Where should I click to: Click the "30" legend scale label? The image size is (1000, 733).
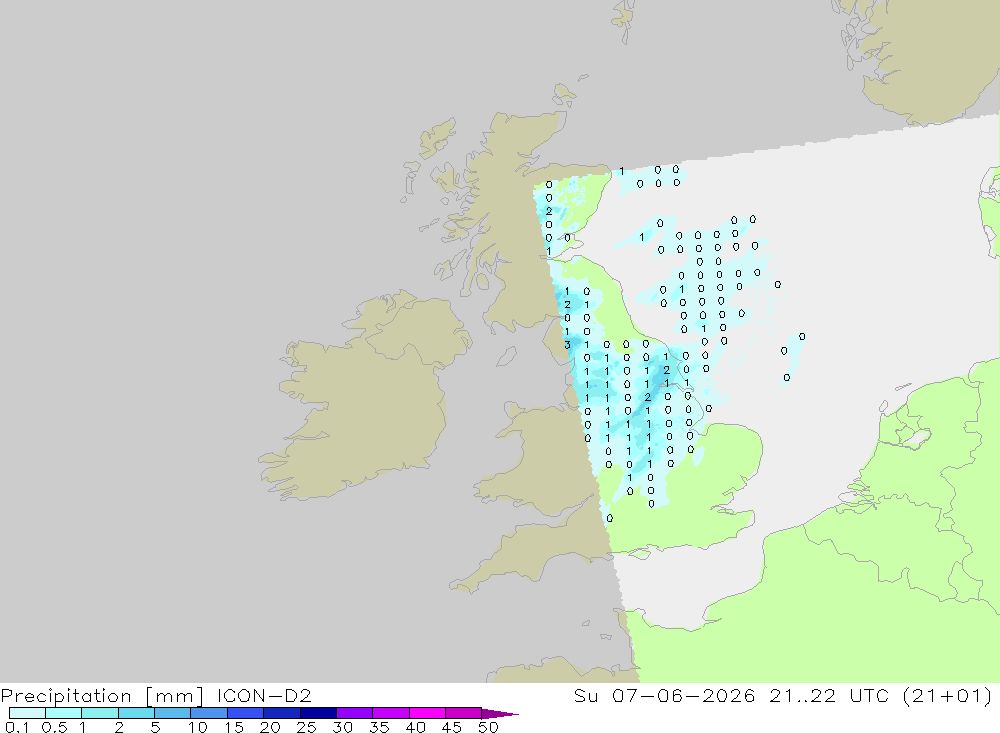click(x=342, y=727)
